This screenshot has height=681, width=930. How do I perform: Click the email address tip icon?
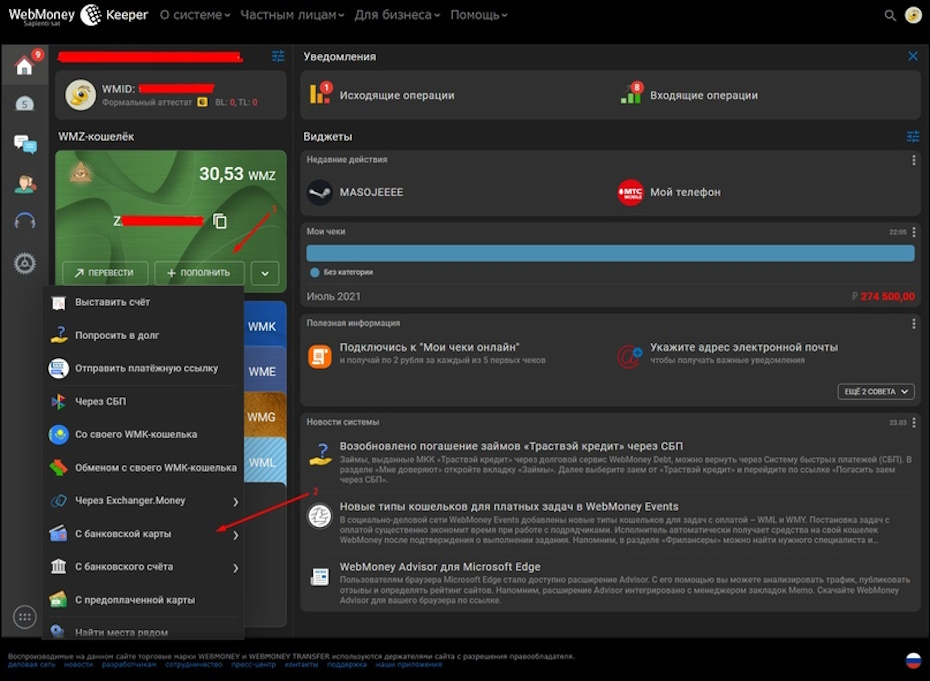pos(629,356)
